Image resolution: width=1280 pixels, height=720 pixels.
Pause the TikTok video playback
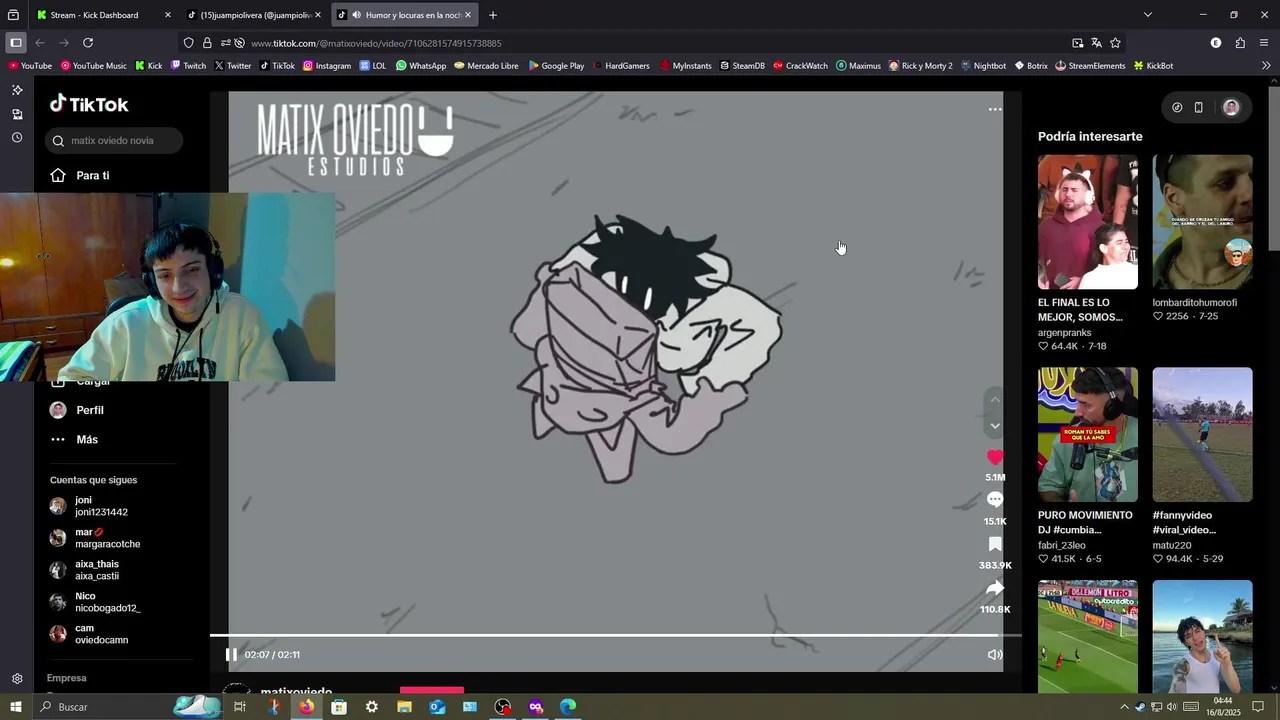tap(231, 655)
